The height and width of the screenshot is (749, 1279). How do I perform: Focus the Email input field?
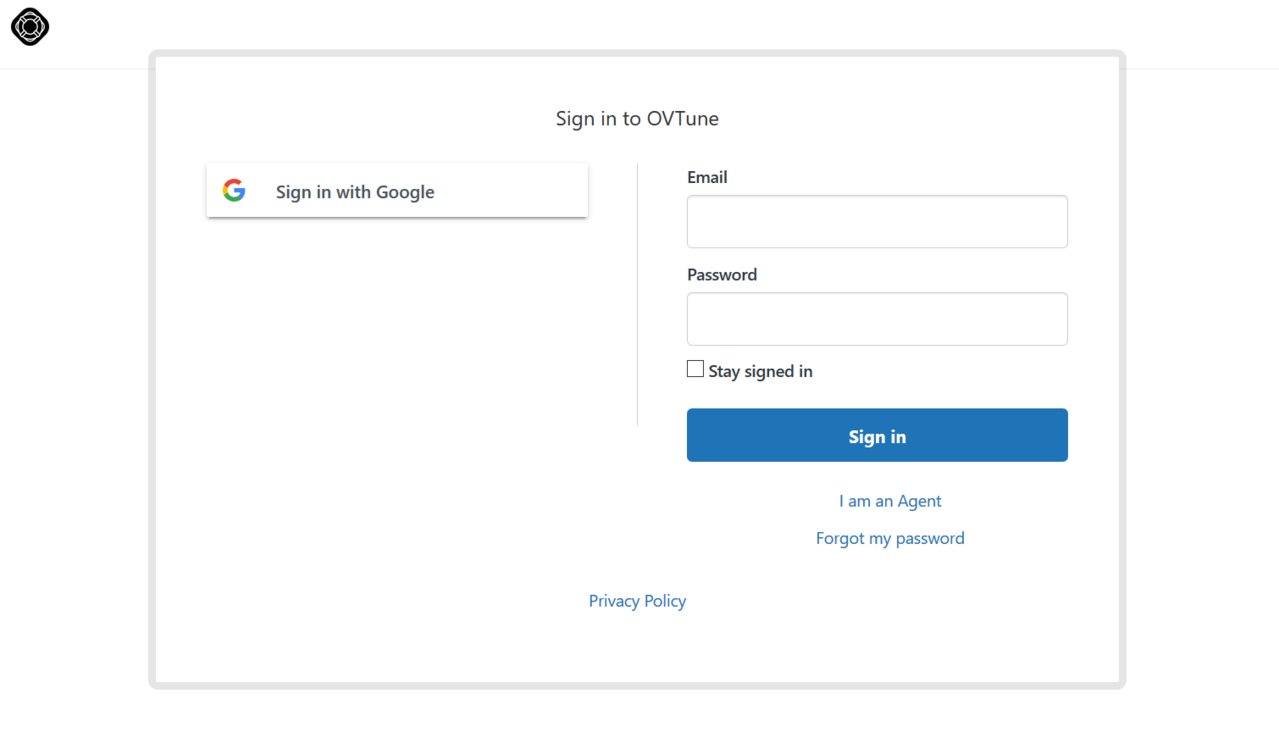click(x=877, y=221)
